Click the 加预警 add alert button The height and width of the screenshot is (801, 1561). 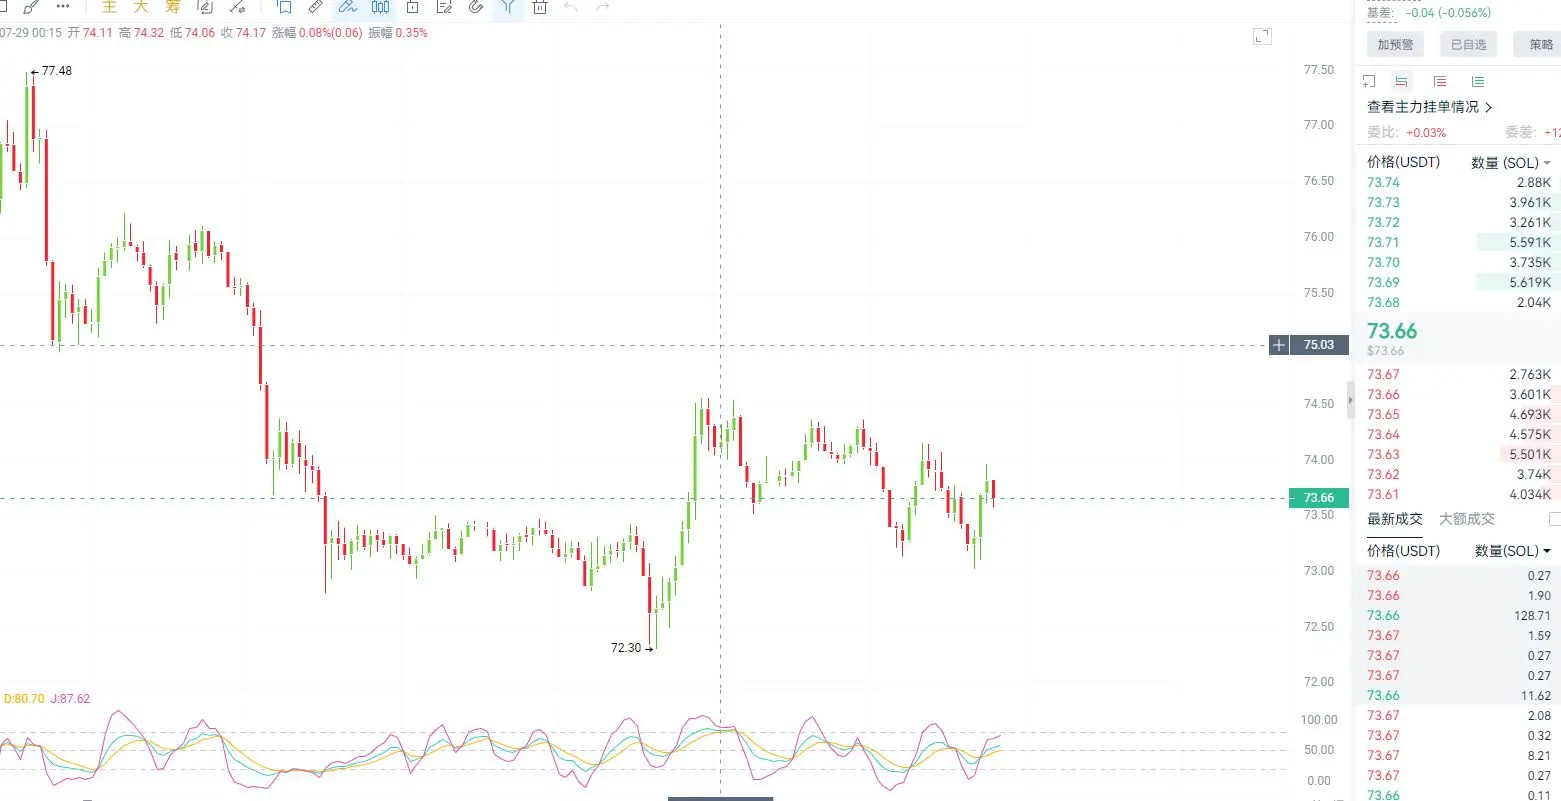(x=1395, y=44)
